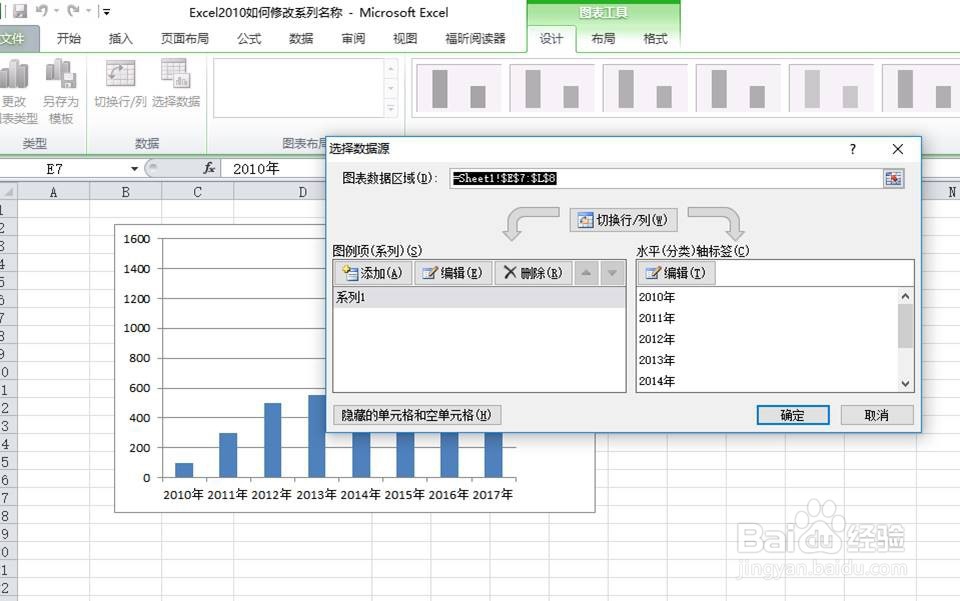Expand the Quick Access Toolbar customize dropdown
The width and height of the screenshot is (960, 601).
click(x=105, y=10)
